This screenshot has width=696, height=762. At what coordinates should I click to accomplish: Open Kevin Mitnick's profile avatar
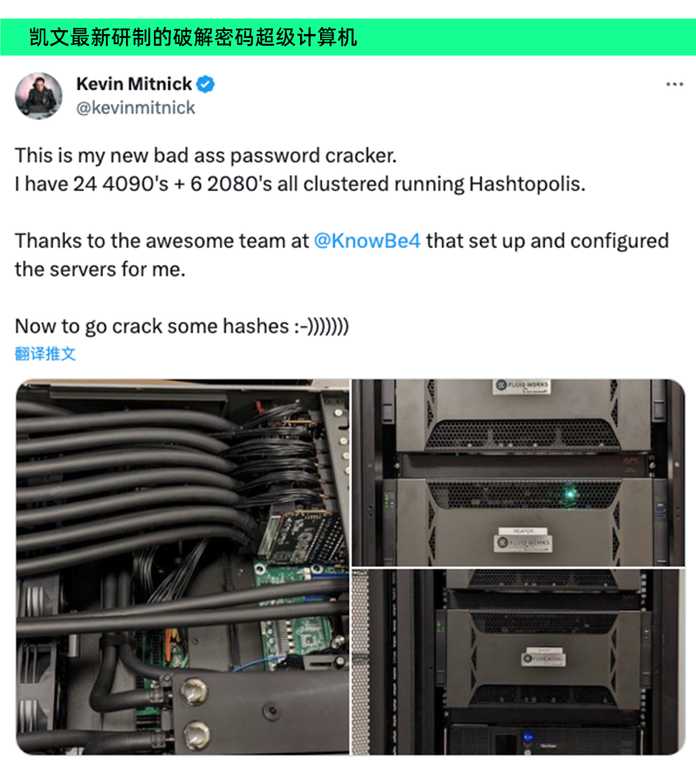(39, 96)
